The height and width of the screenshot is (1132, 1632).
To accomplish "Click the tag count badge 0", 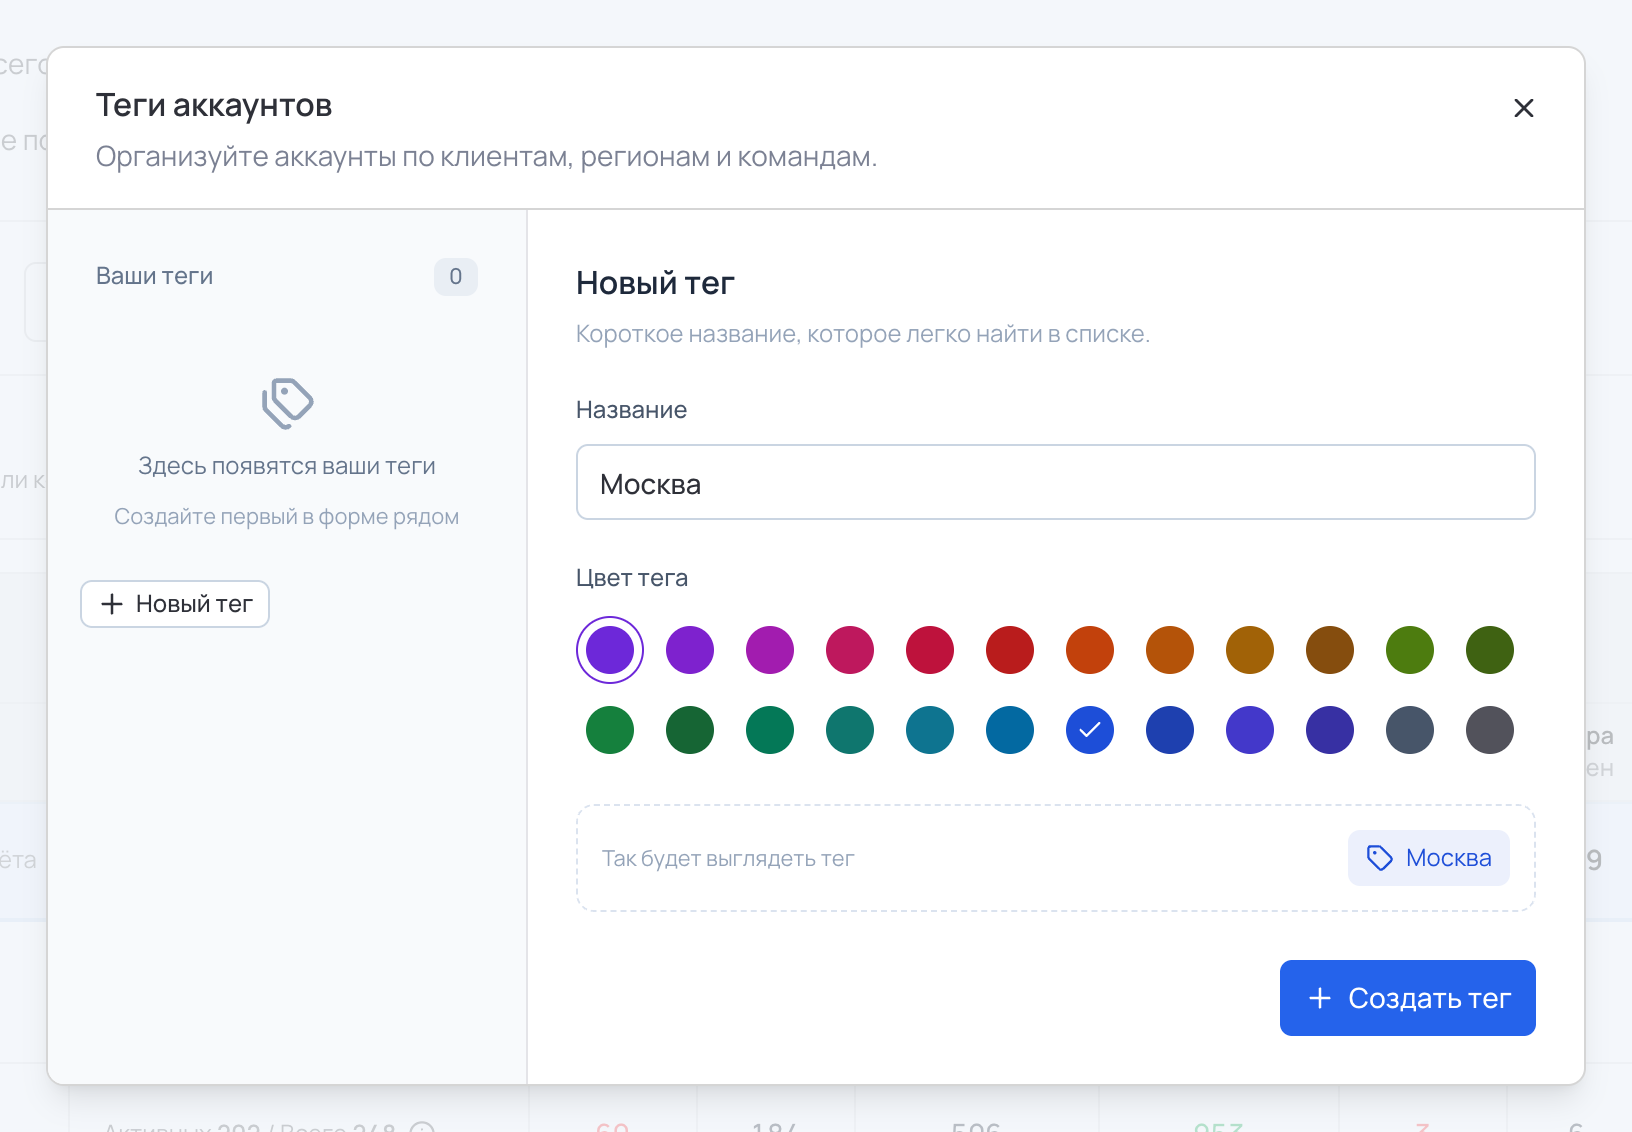I will pyautogui.click(x=455, y=277).
